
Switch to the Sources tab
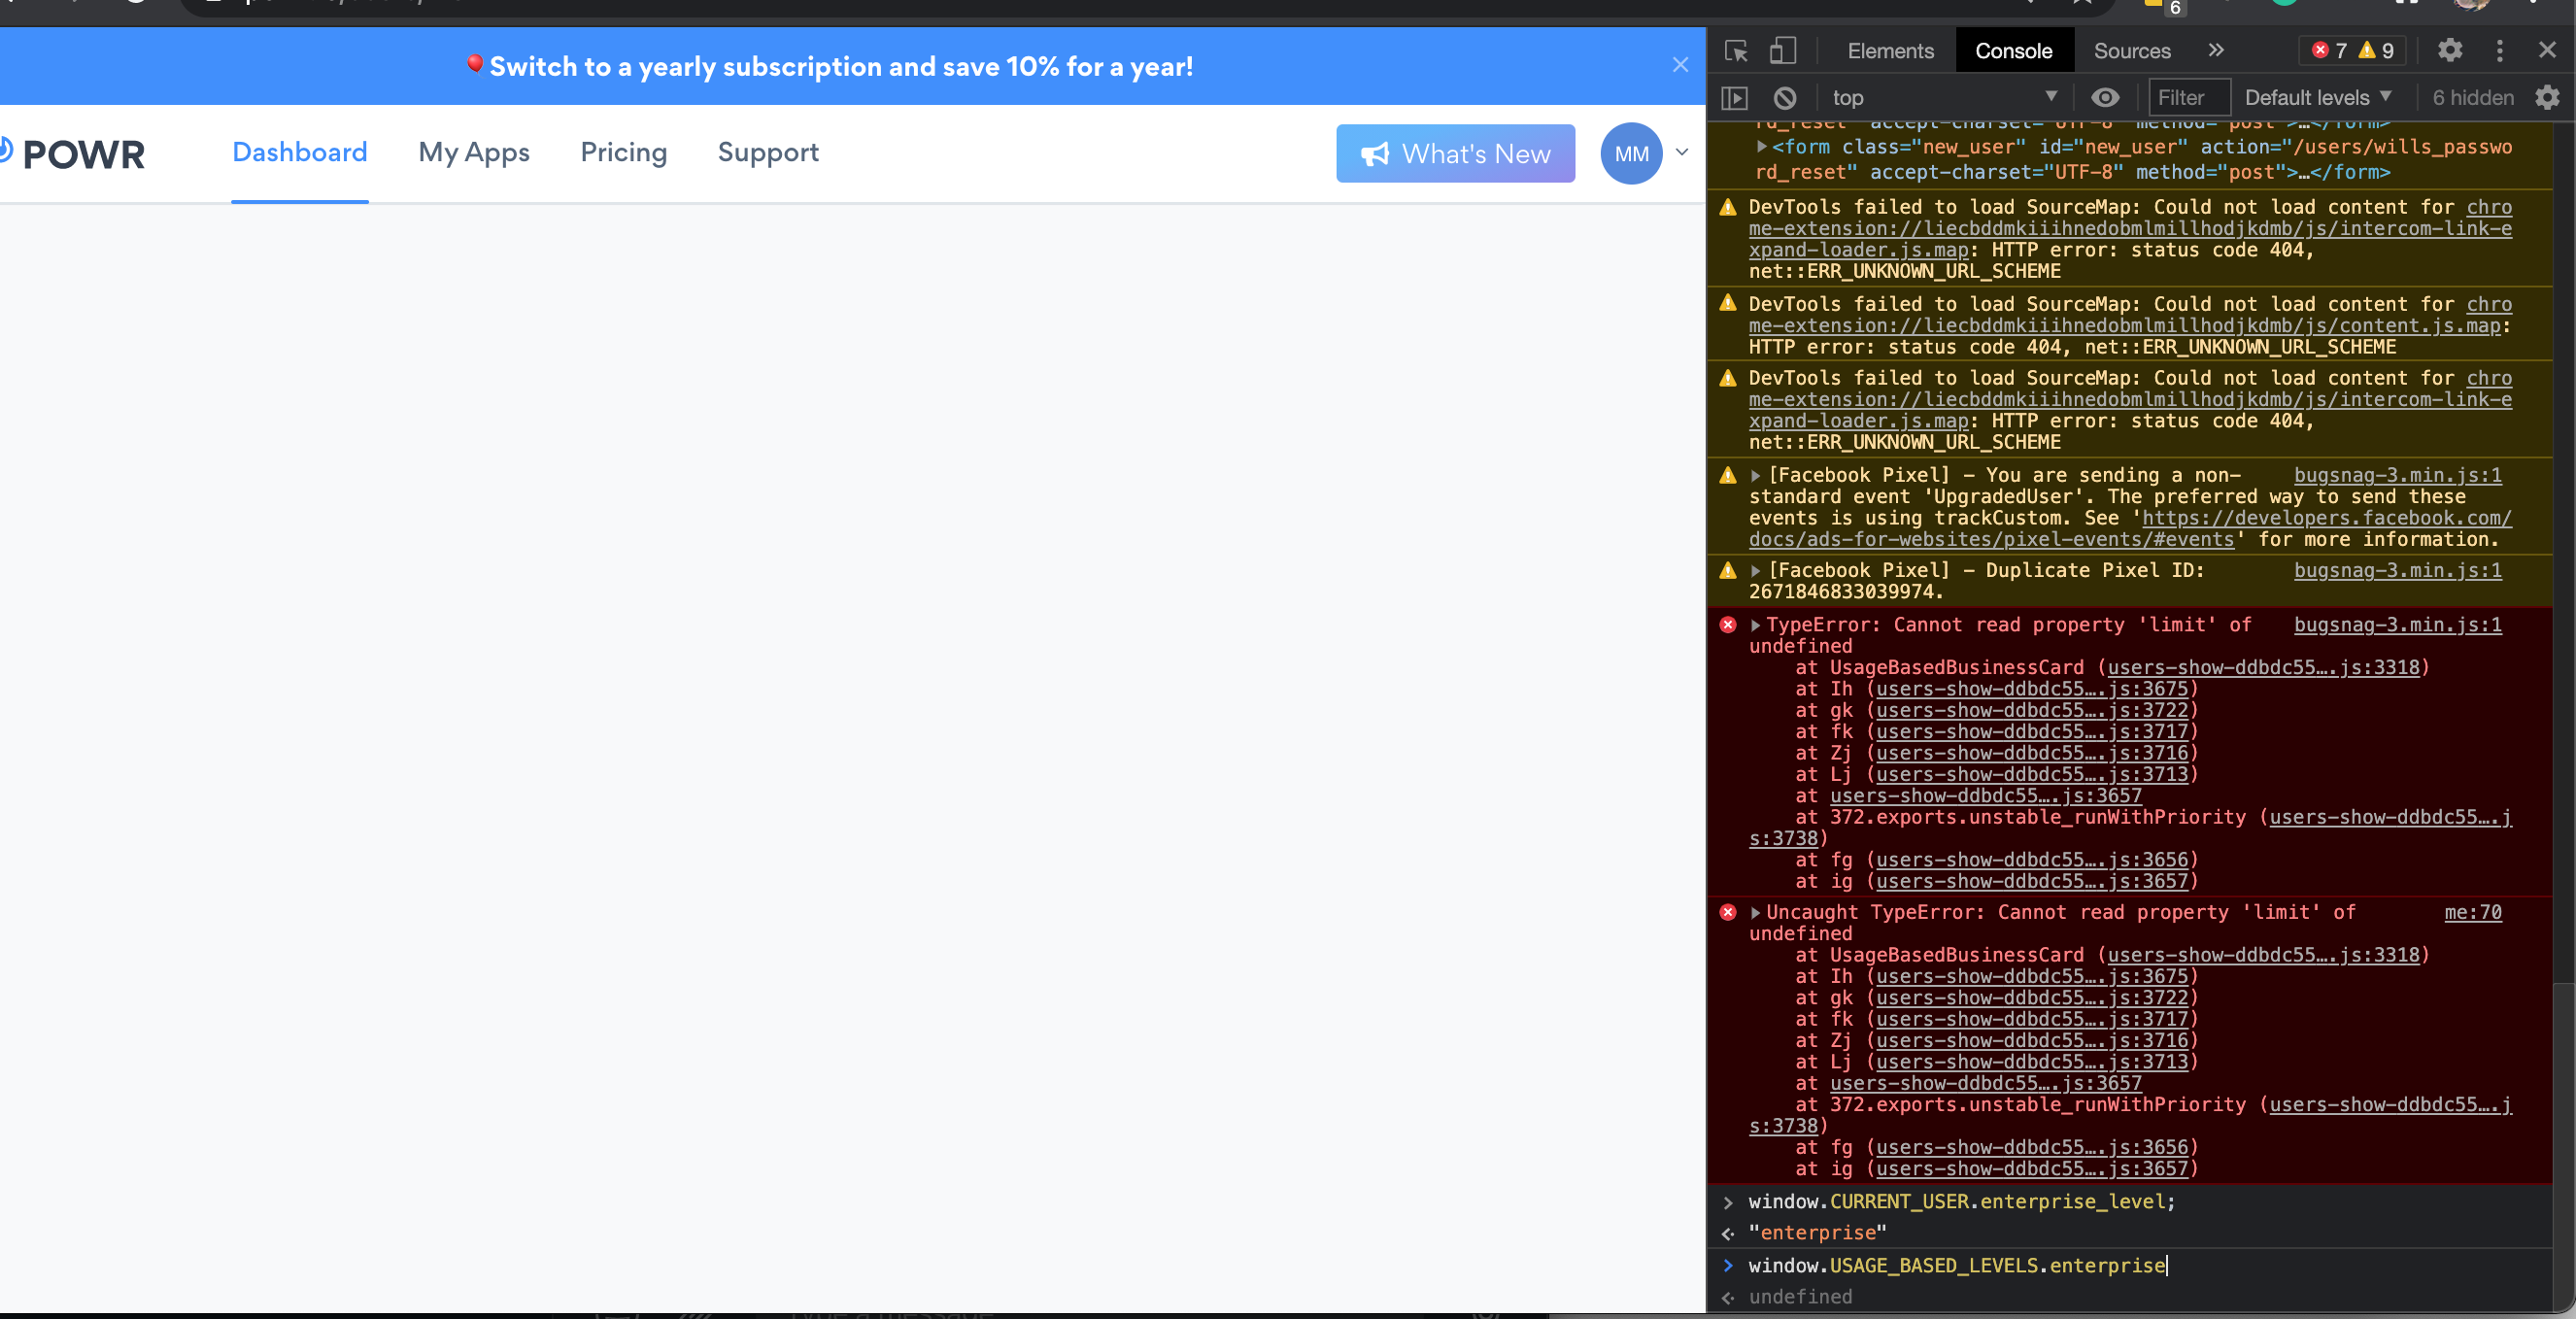coord(2132,51)
